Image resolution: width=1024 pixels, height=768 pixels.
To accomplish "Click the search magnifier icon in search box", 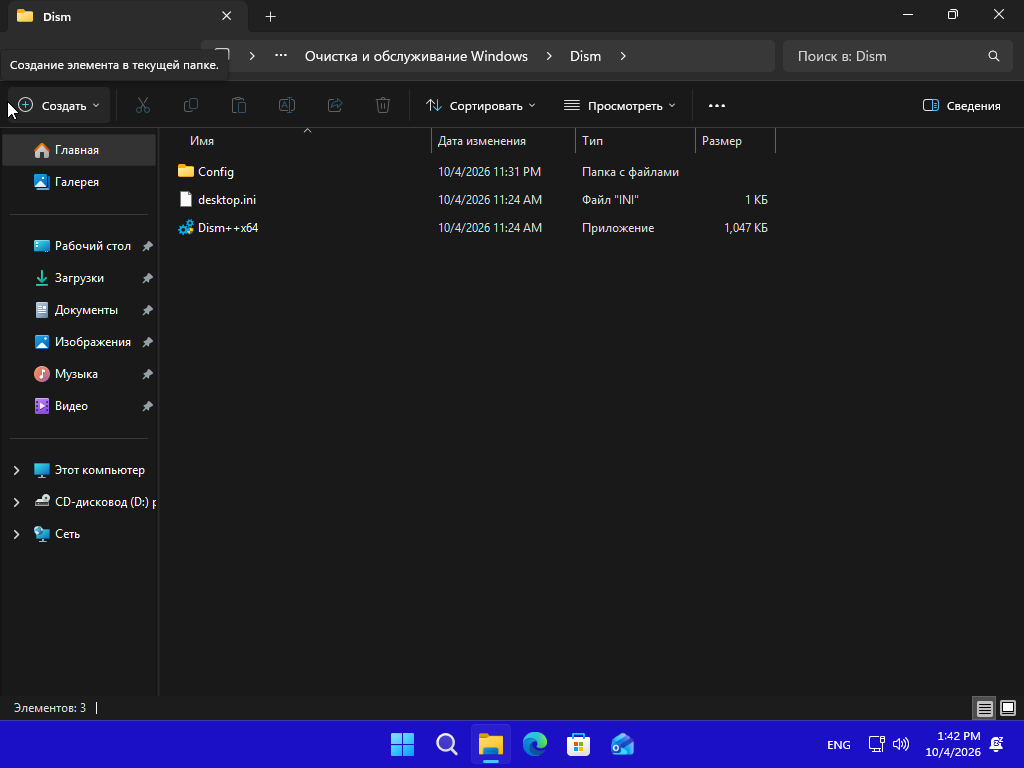I will click(x=993, y=56).
